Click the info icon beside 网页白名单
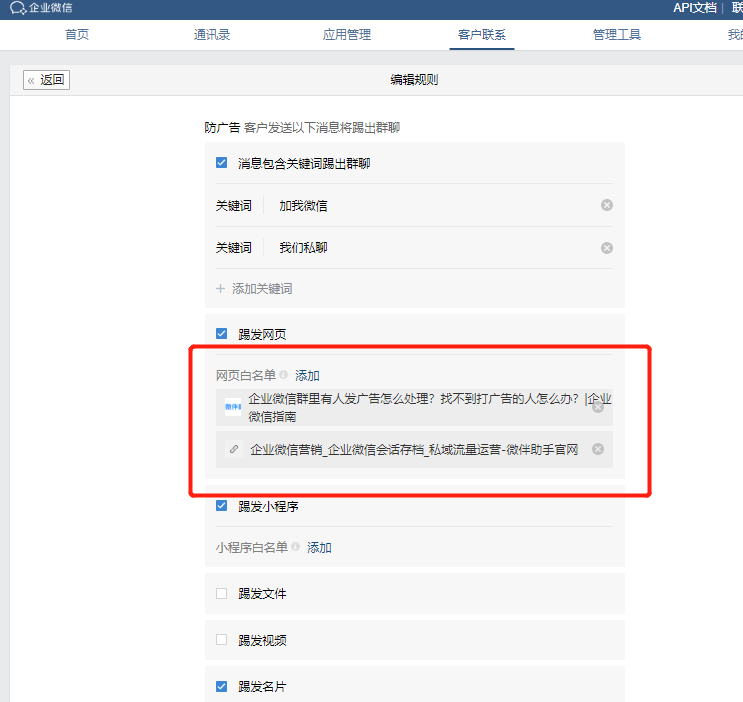Screen dimensions: 743x702 coord(283,374)
